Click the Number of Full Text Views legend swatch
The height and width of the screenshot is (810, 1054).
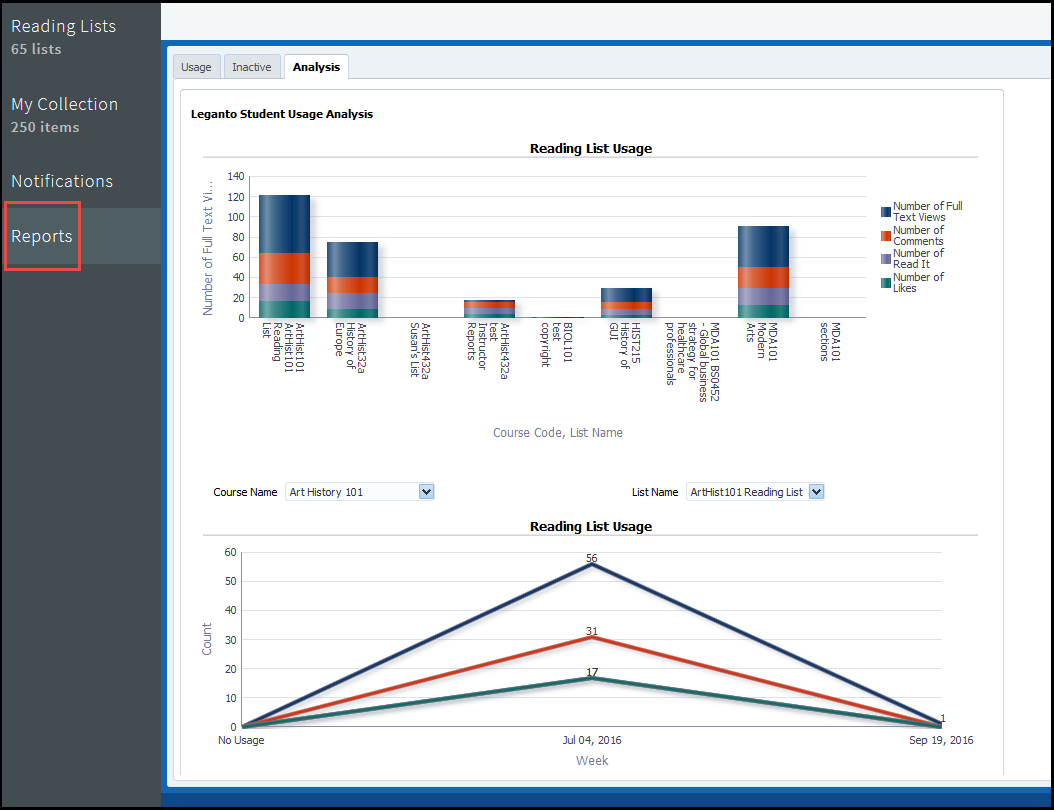click(886, 212)
